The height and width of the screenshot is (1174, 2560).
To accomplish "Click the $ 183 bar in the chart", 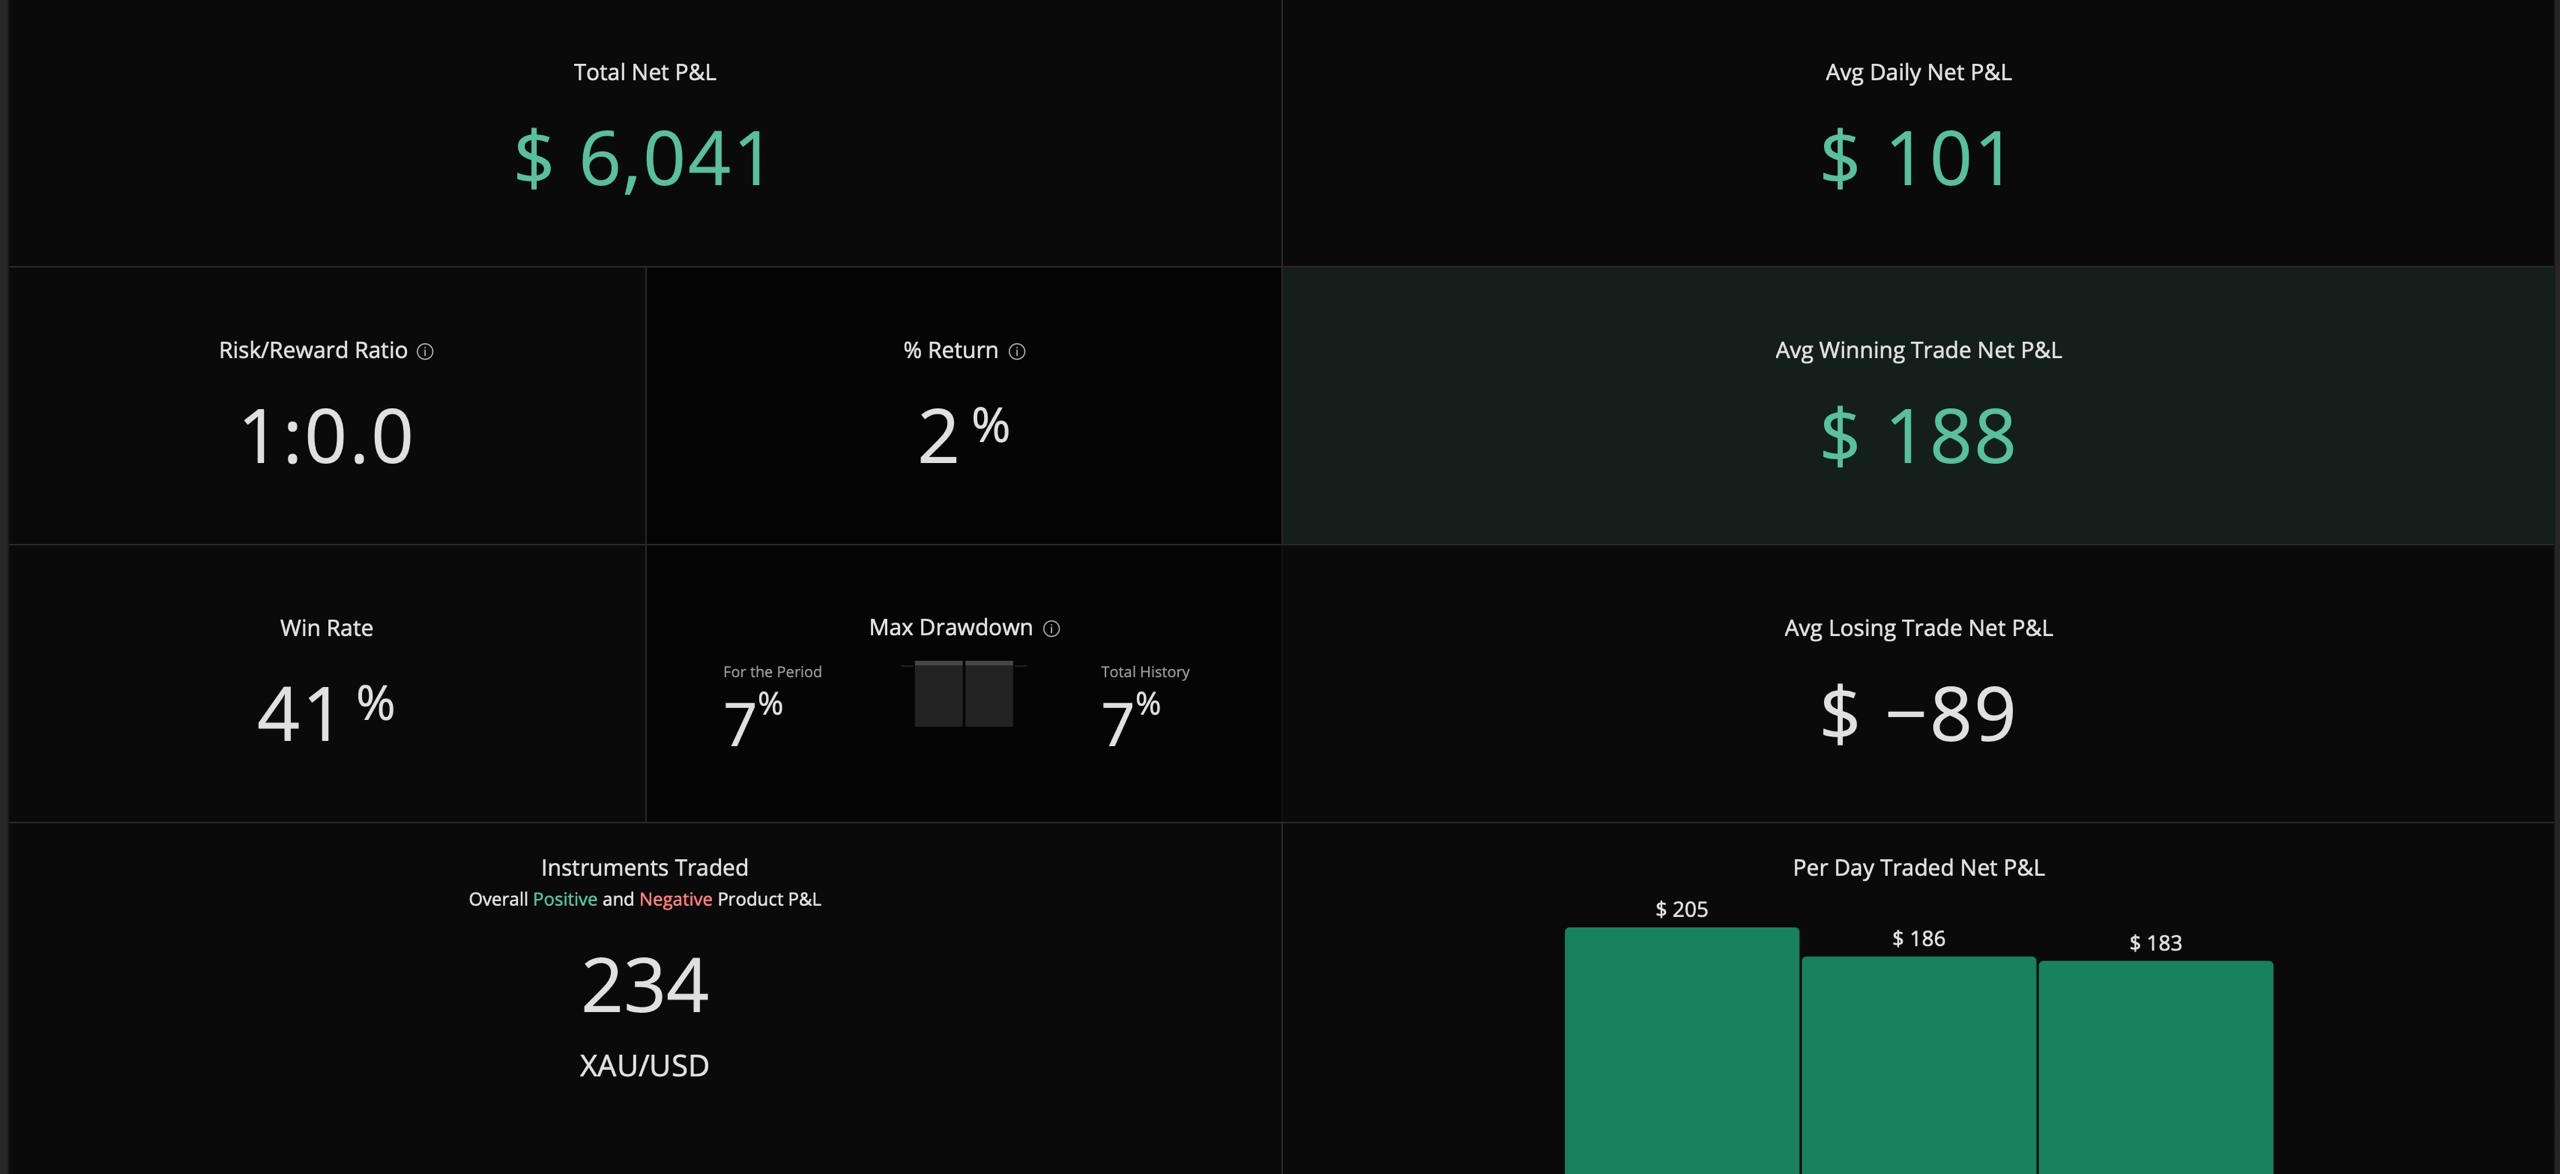I will [2156, 1067].
